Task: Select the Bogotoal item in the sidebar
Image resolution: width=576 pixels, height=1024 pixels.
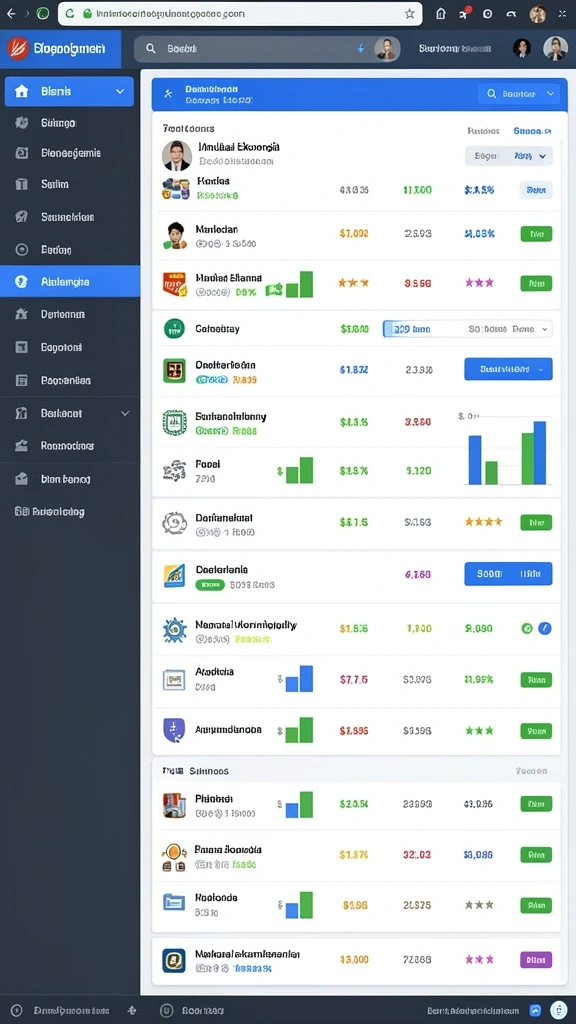Action: (61, 347)
